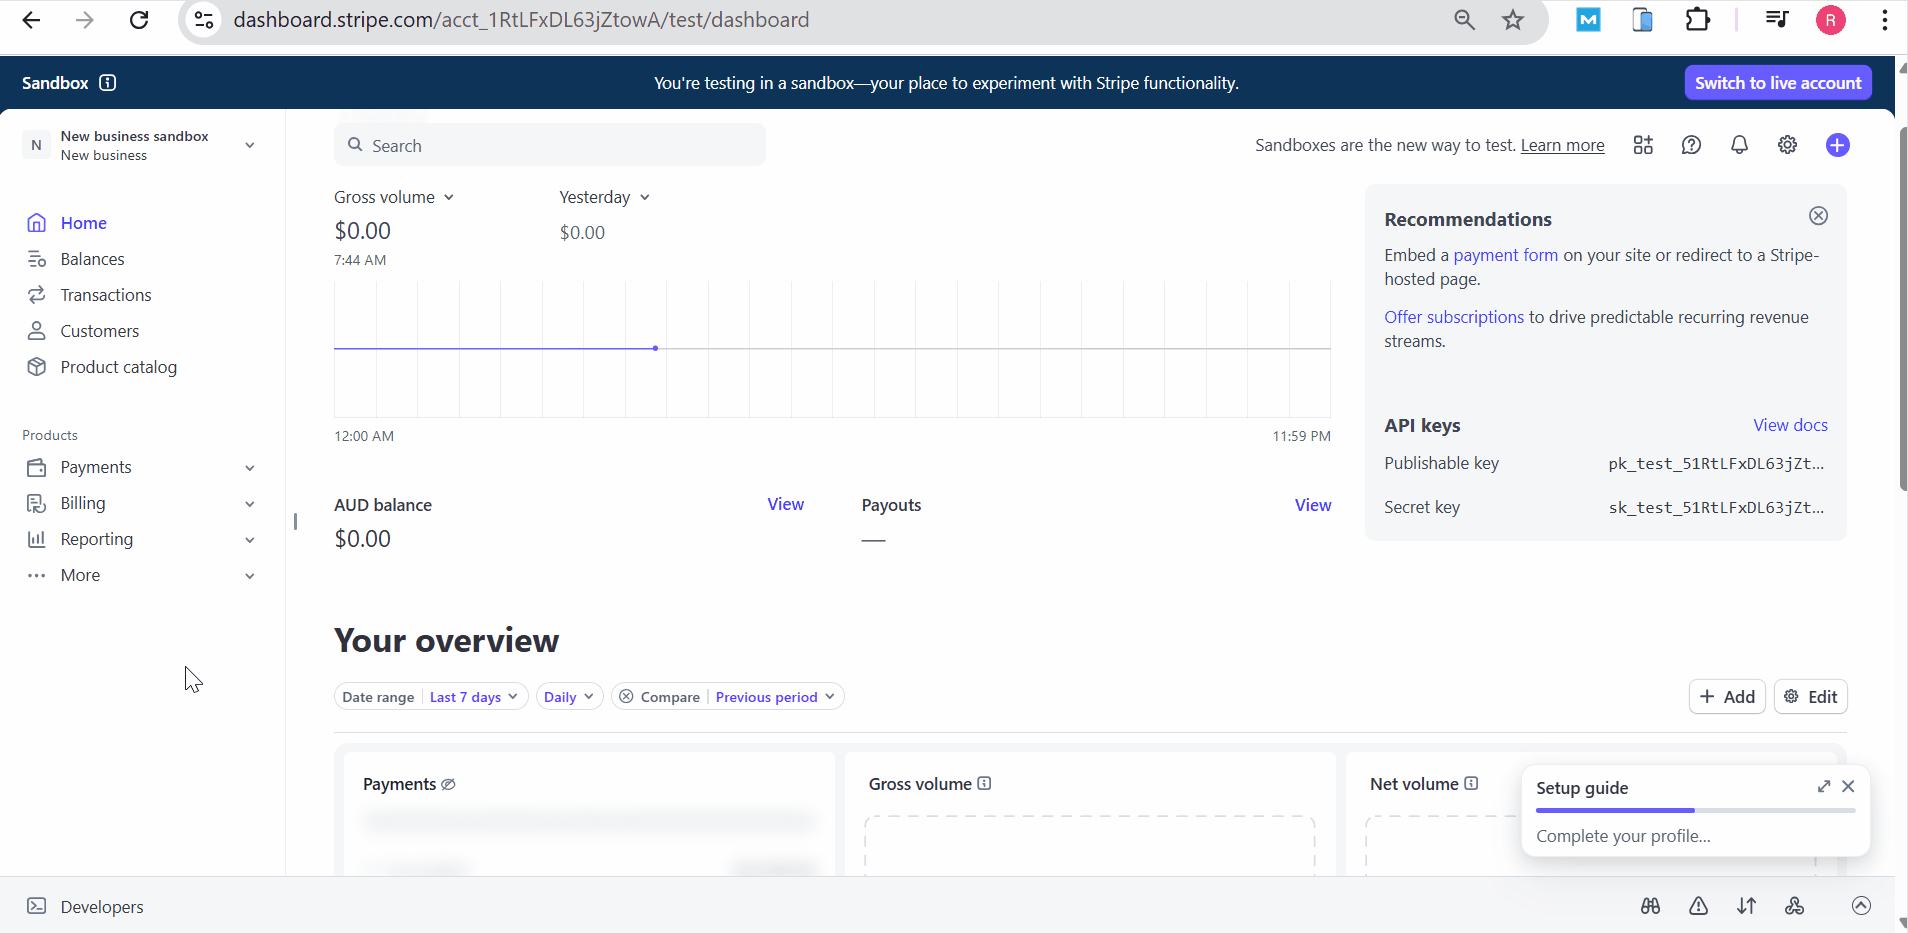Click the browser address bar URL
Viewport: 1908px width, 933px height.
[x=521, y=20]
